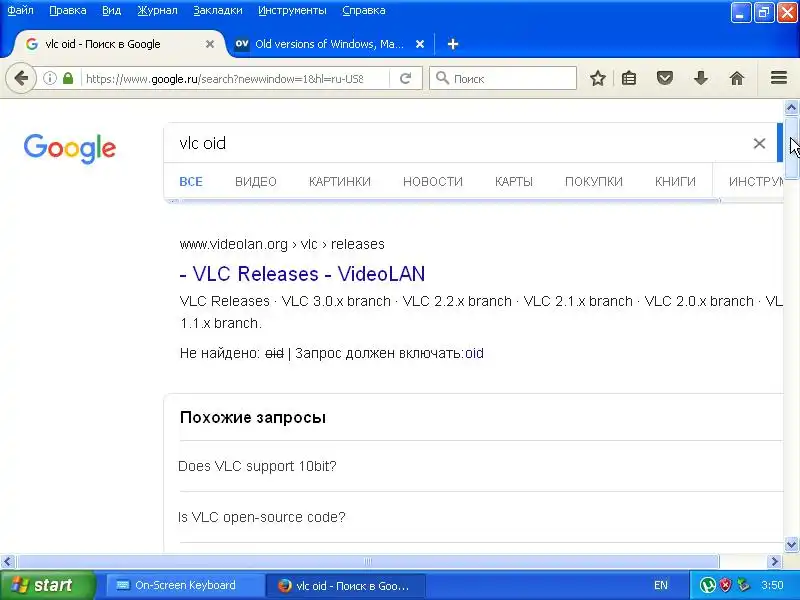Switch to ПОКУПКИ results

[x=594, y=182]
